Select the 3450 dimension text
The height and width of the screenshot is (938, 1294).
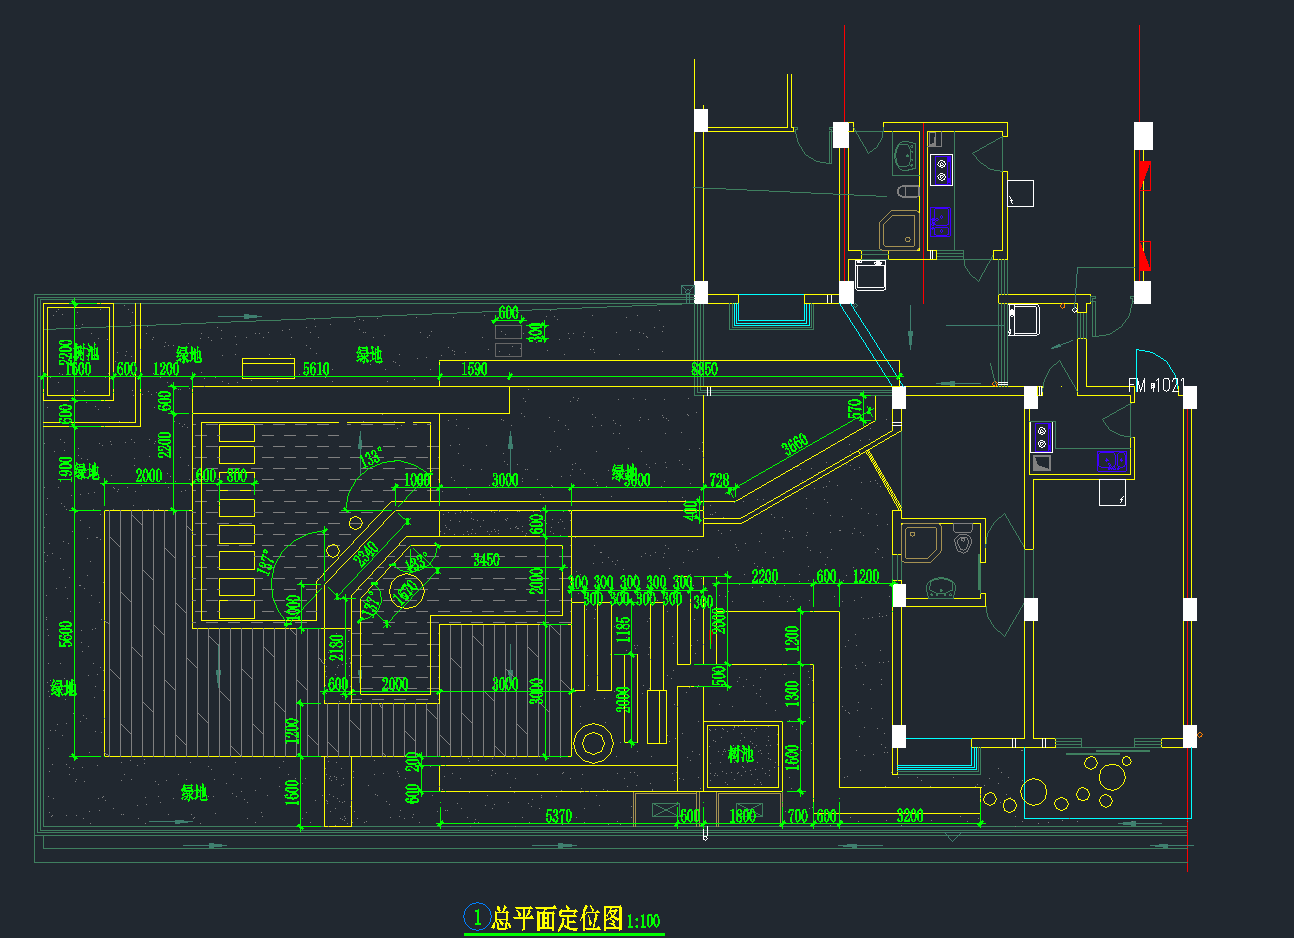coord(486,560)
